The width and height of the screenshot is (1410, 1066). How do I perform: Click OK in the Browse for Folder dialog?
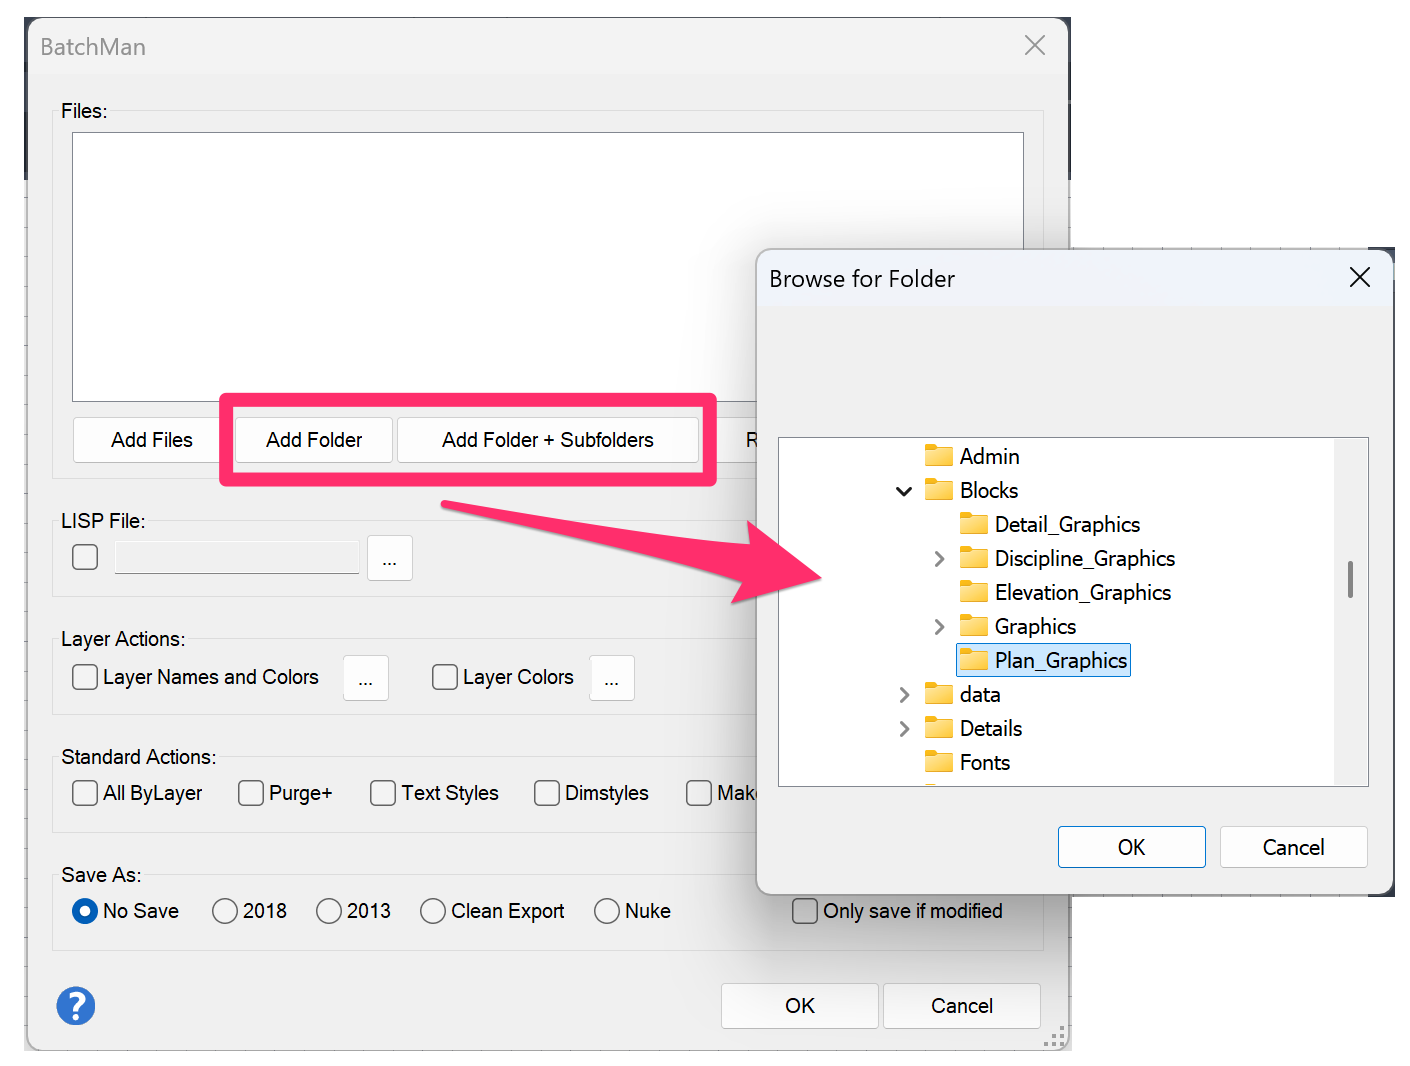pos(1131,847)
